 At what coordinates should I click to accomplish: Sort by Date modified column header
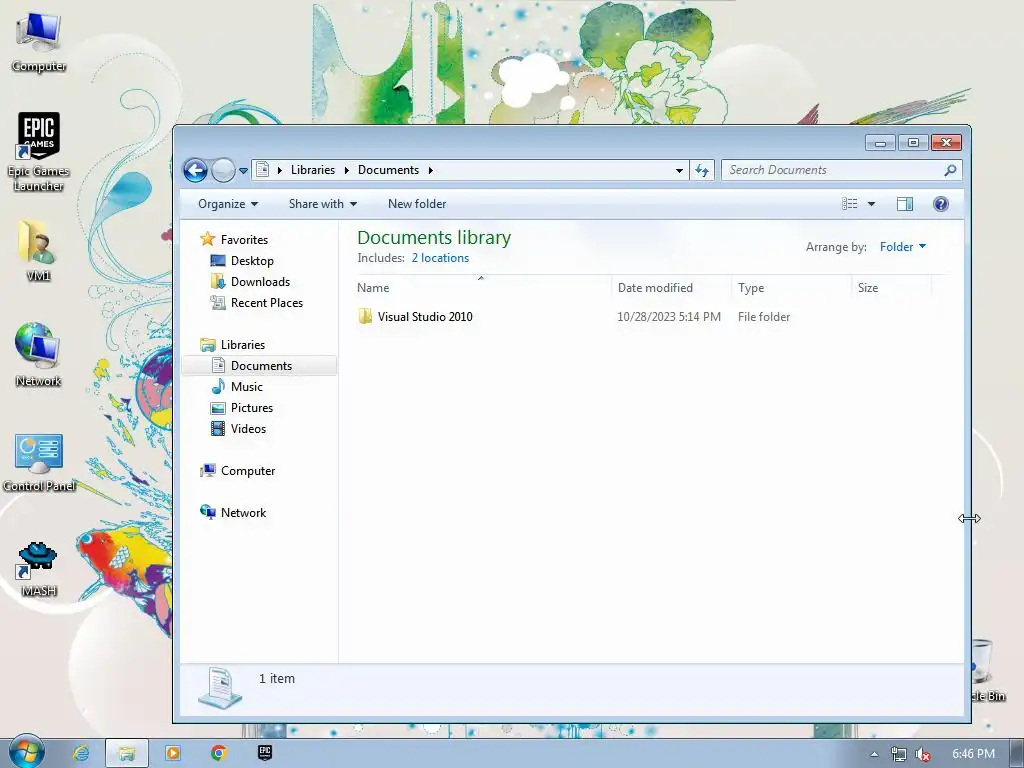672,287
